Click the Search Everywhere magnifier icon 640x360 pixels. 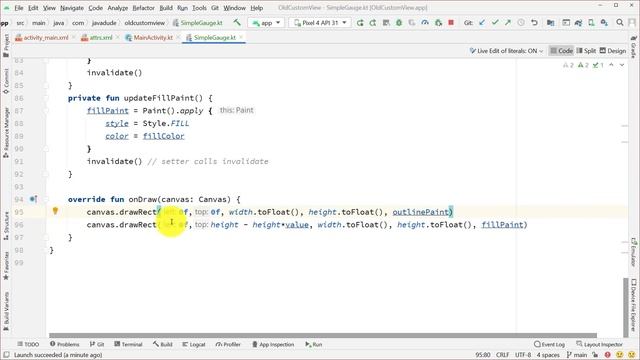tap(620, 23)
